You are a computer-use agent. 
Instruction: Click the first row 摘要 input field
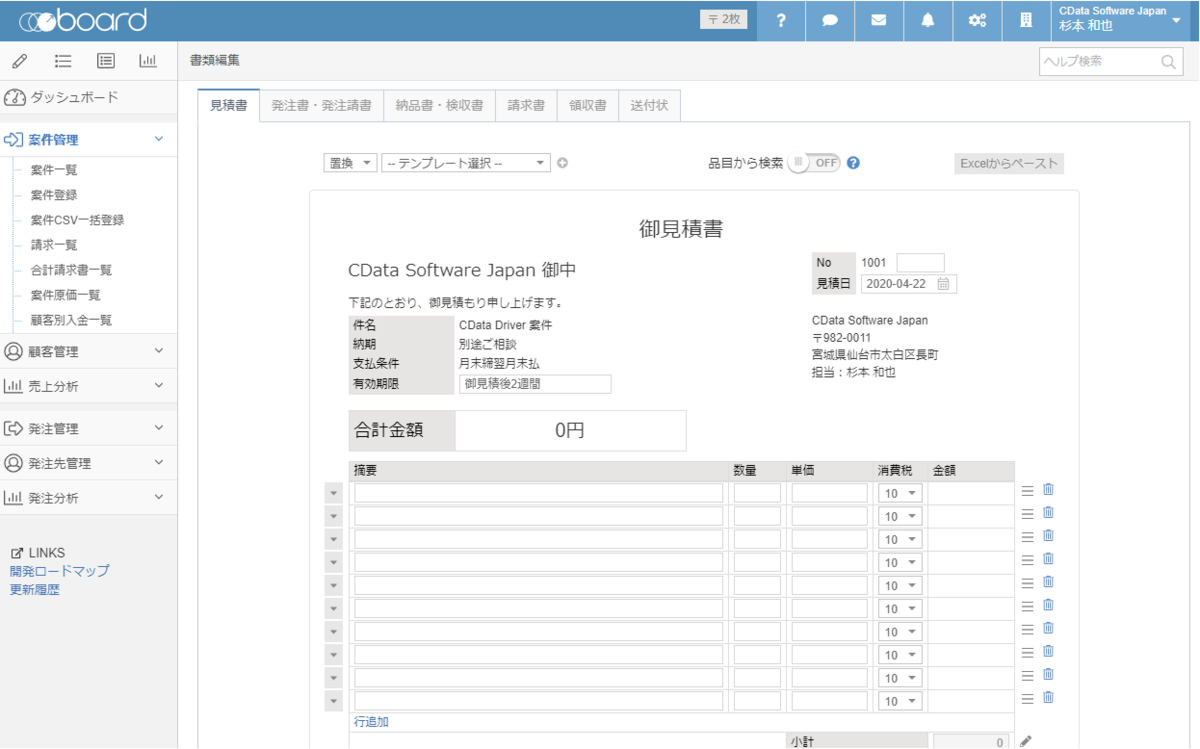point(538,493)
